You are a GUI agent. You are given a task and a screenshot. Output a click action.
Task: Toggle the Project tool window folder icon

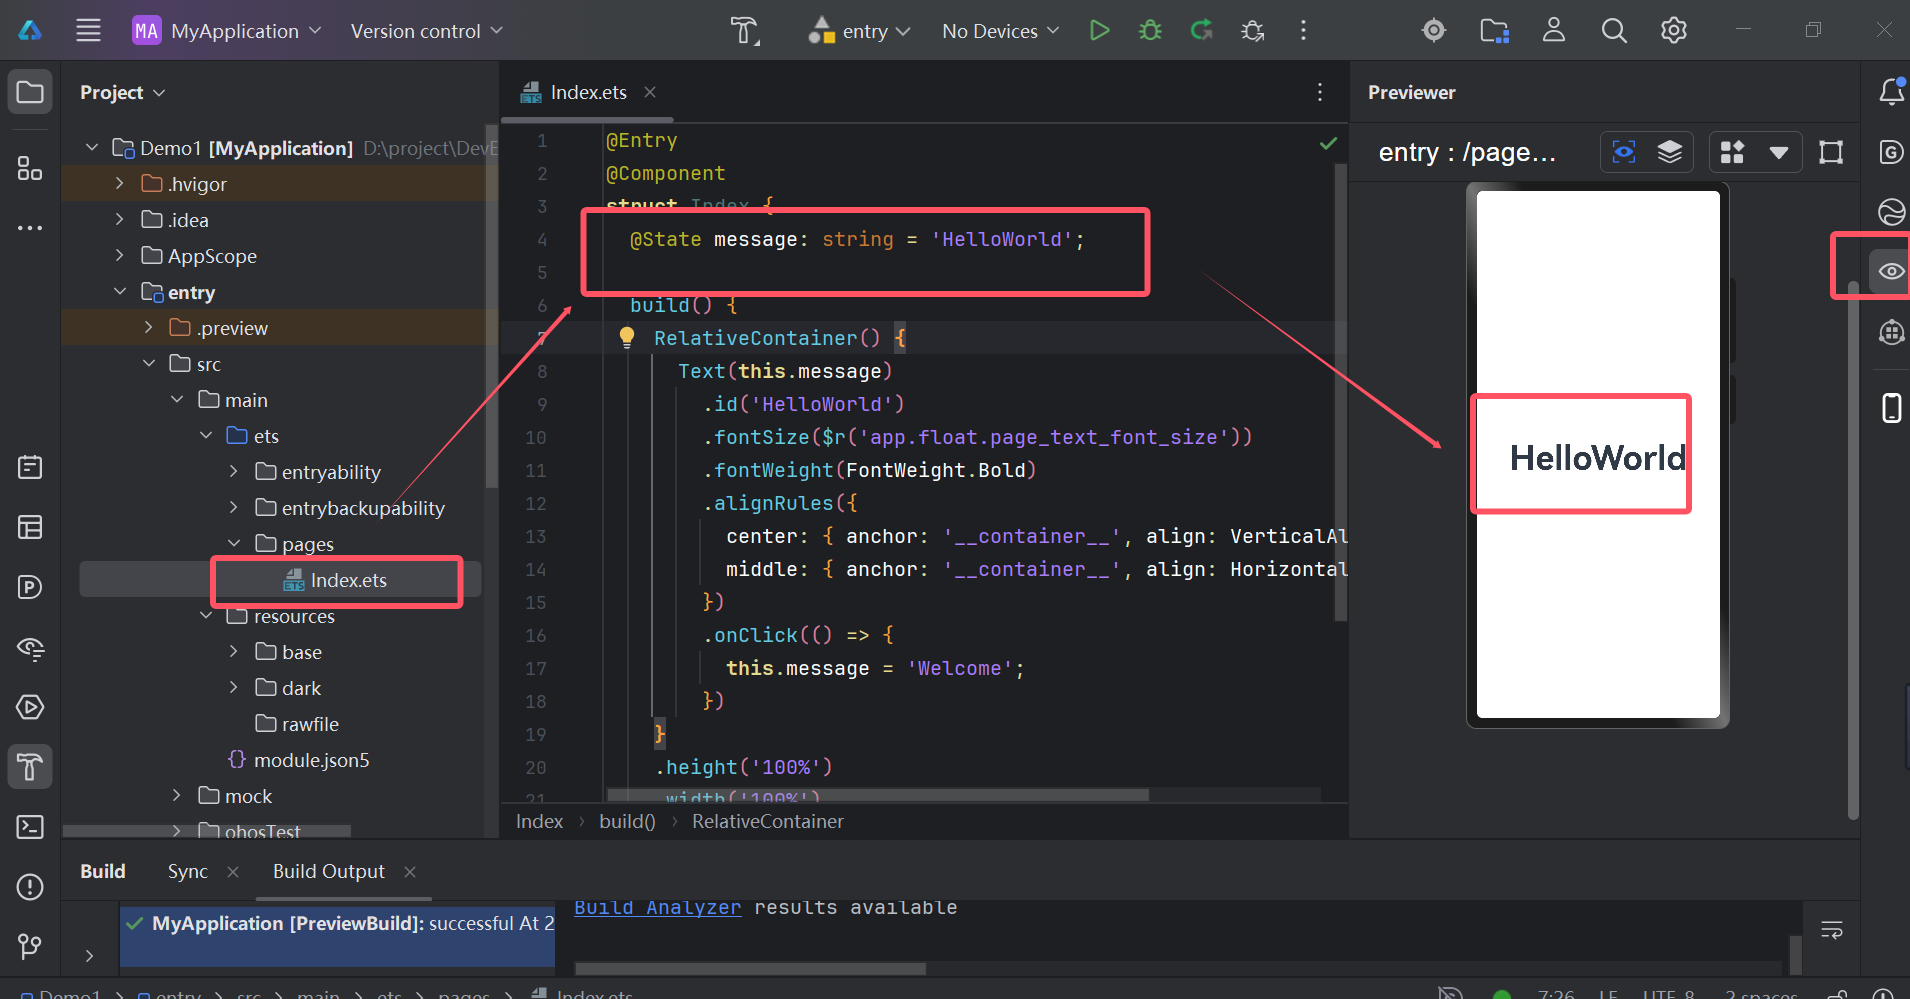point(30,92)
